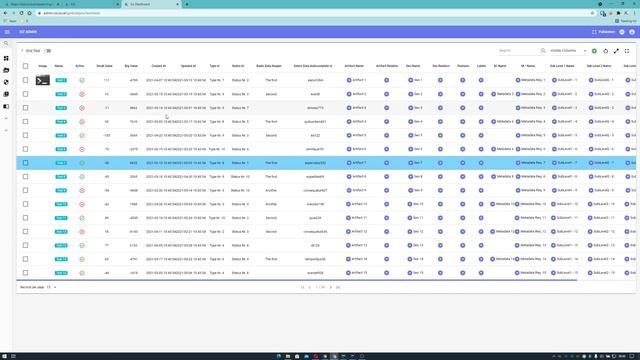Sort by the Small Value column header
640x360 pixels.
pos(104,66)
